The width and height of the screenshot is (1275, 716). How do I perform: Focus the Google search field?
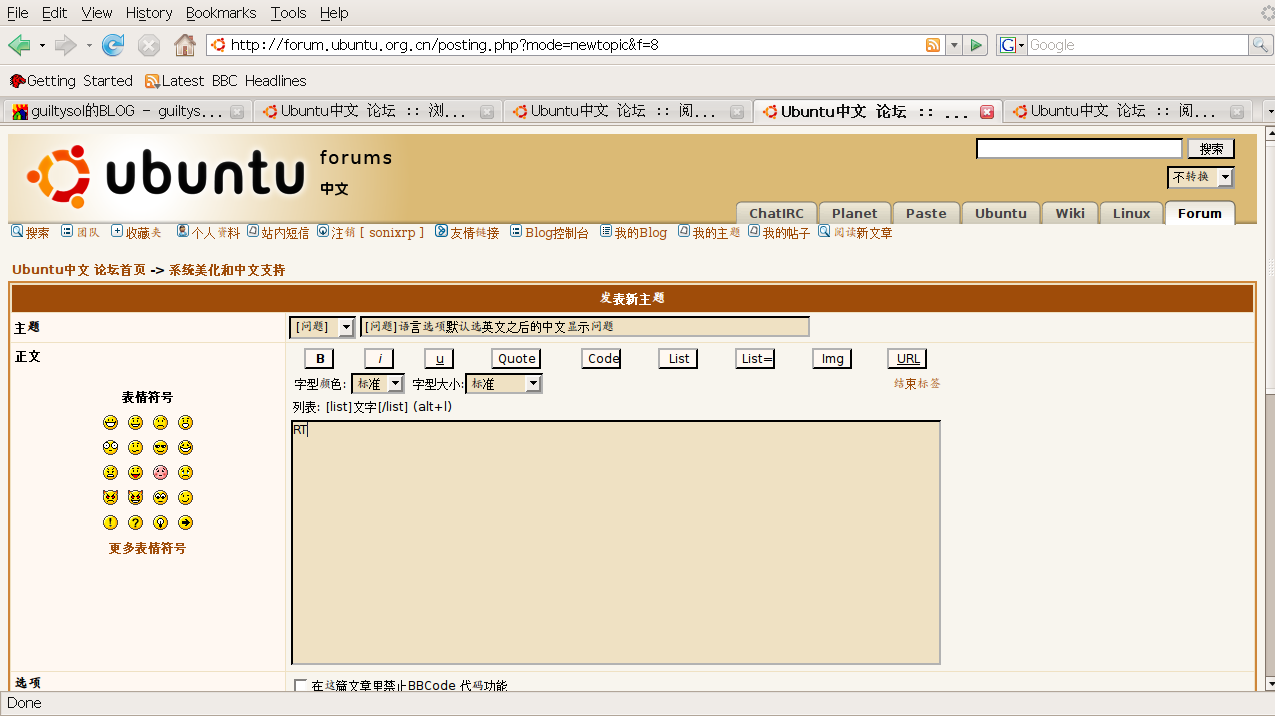point(1138,45)
